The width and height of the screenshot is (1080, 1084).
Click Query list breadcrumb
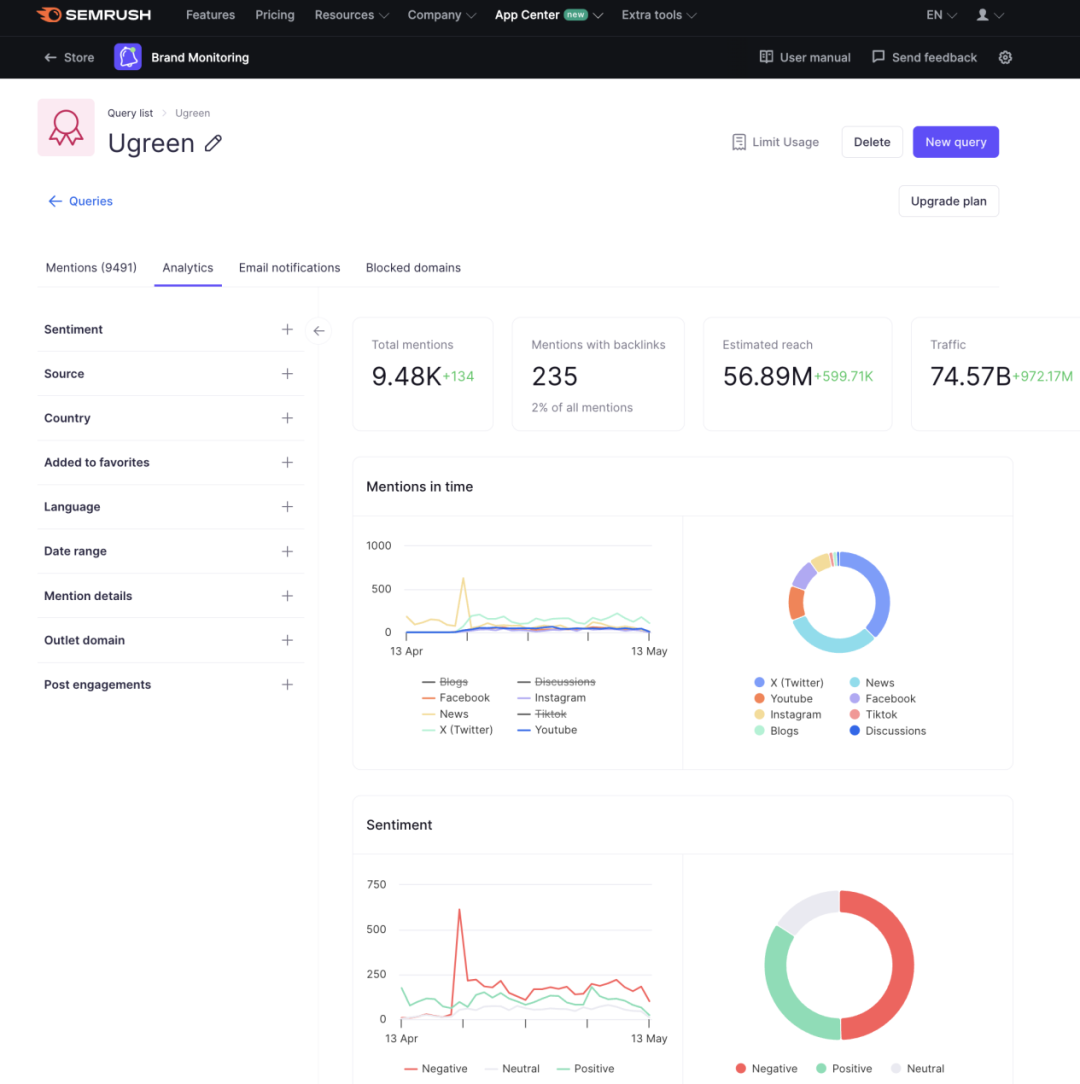coord(130,113)
